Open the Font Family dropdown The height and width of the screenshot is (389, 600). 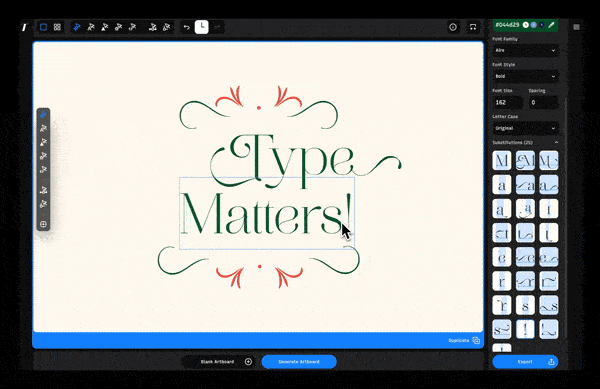pos(525,50)
